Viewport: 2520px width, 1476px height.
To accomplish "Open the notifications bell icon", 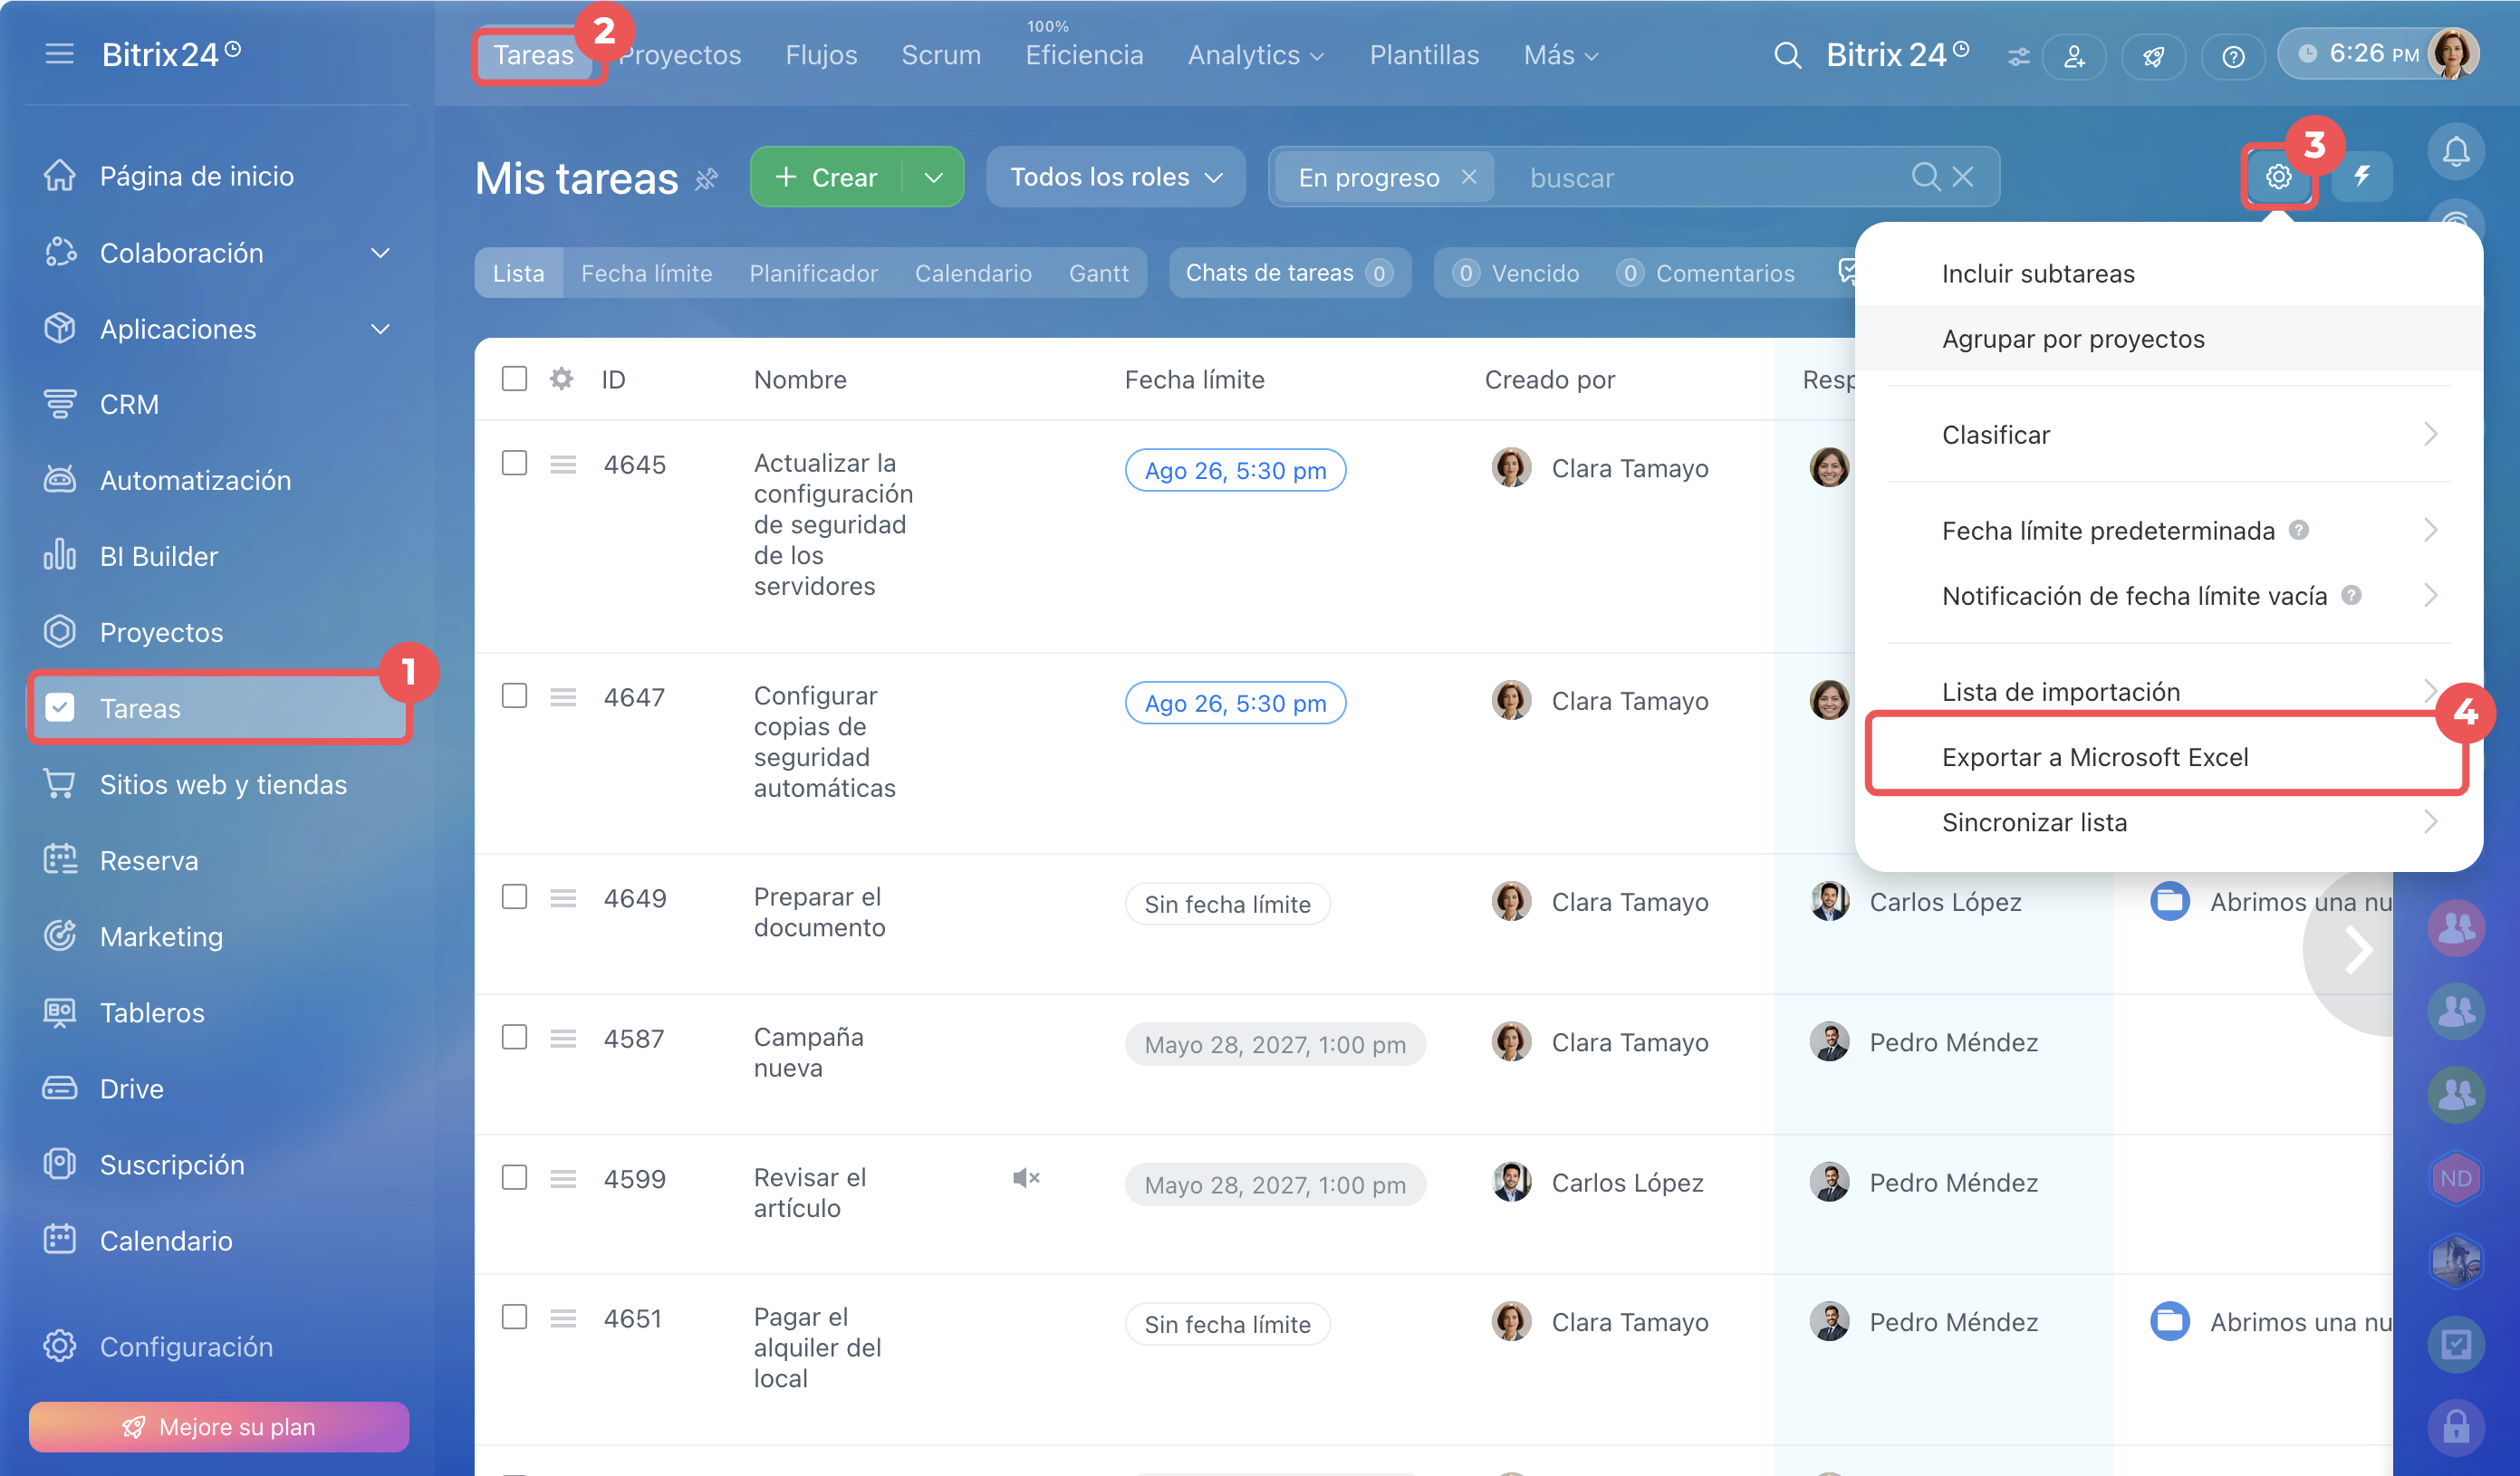I will point(2455,152).
